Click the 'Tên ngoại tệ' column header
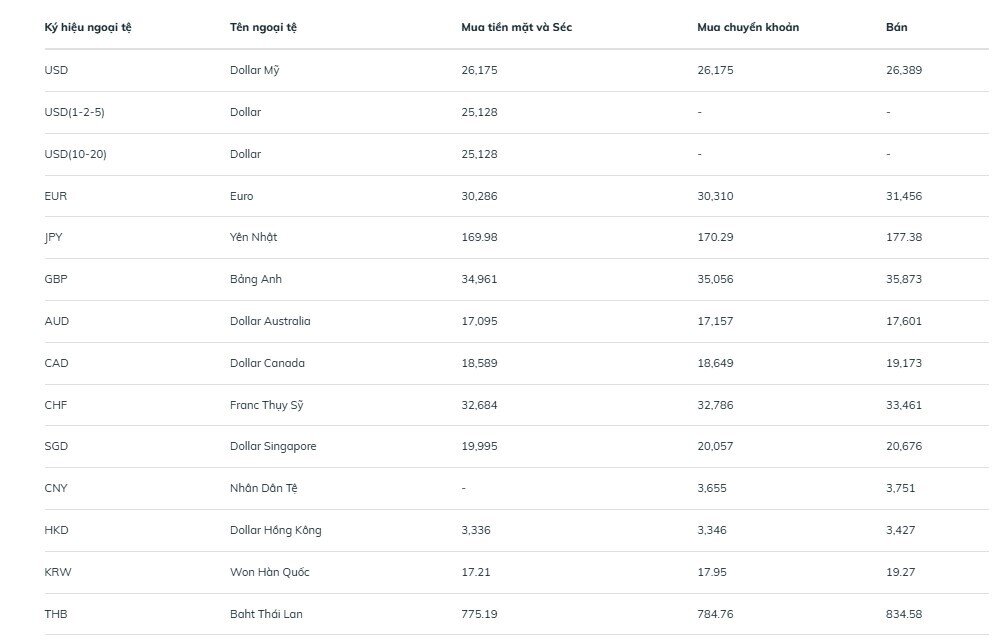Image resolution: width=1005 pixels, height=644 pixels. (x=263, y=27)
